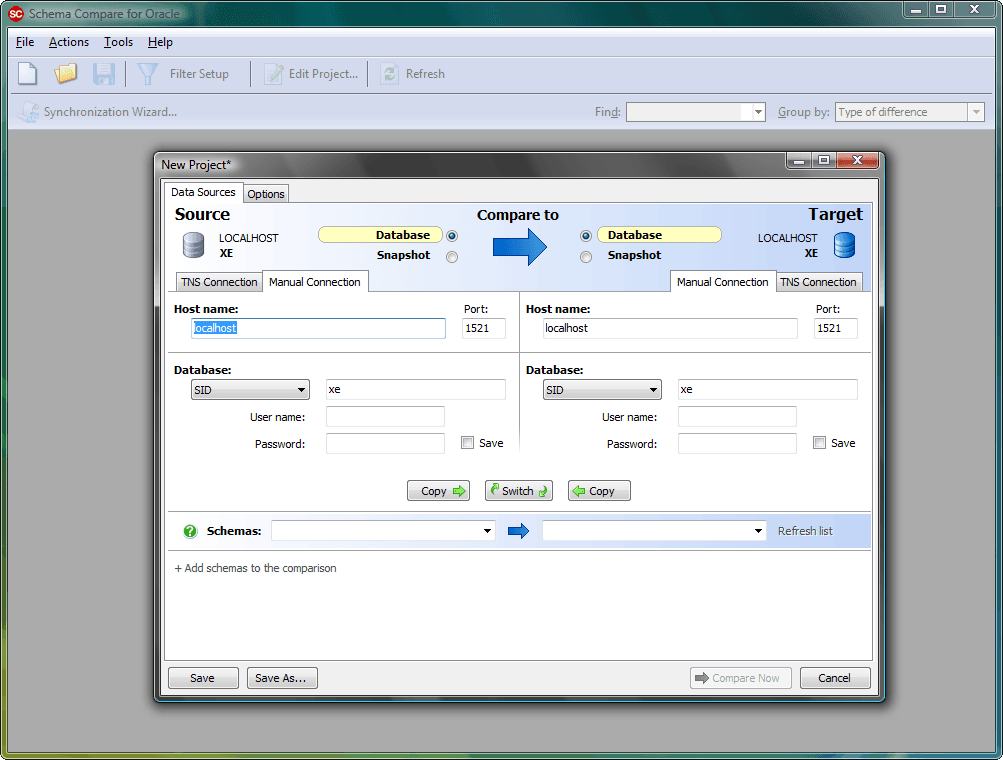Viewport: 1003px width, 760px height.
Task: Switch to the Options tab
Action: (265, 194)
